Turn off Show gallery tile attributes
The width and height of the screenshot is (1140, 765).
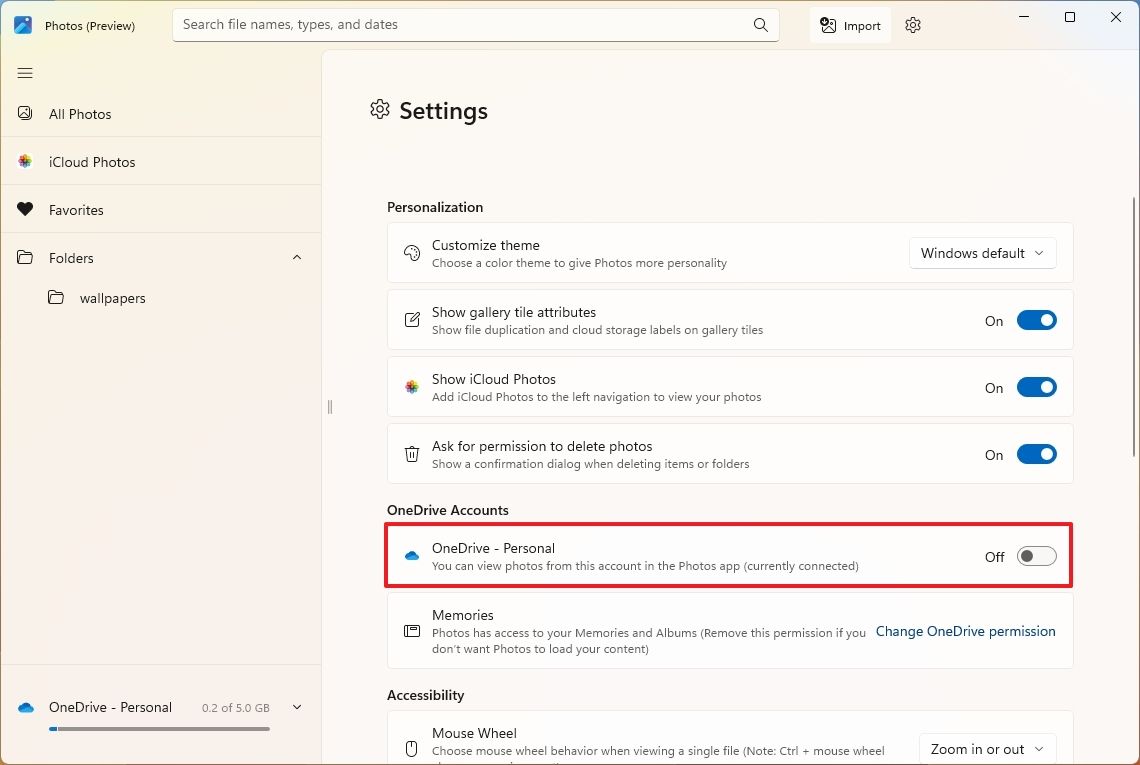(x=1036, y=321)
